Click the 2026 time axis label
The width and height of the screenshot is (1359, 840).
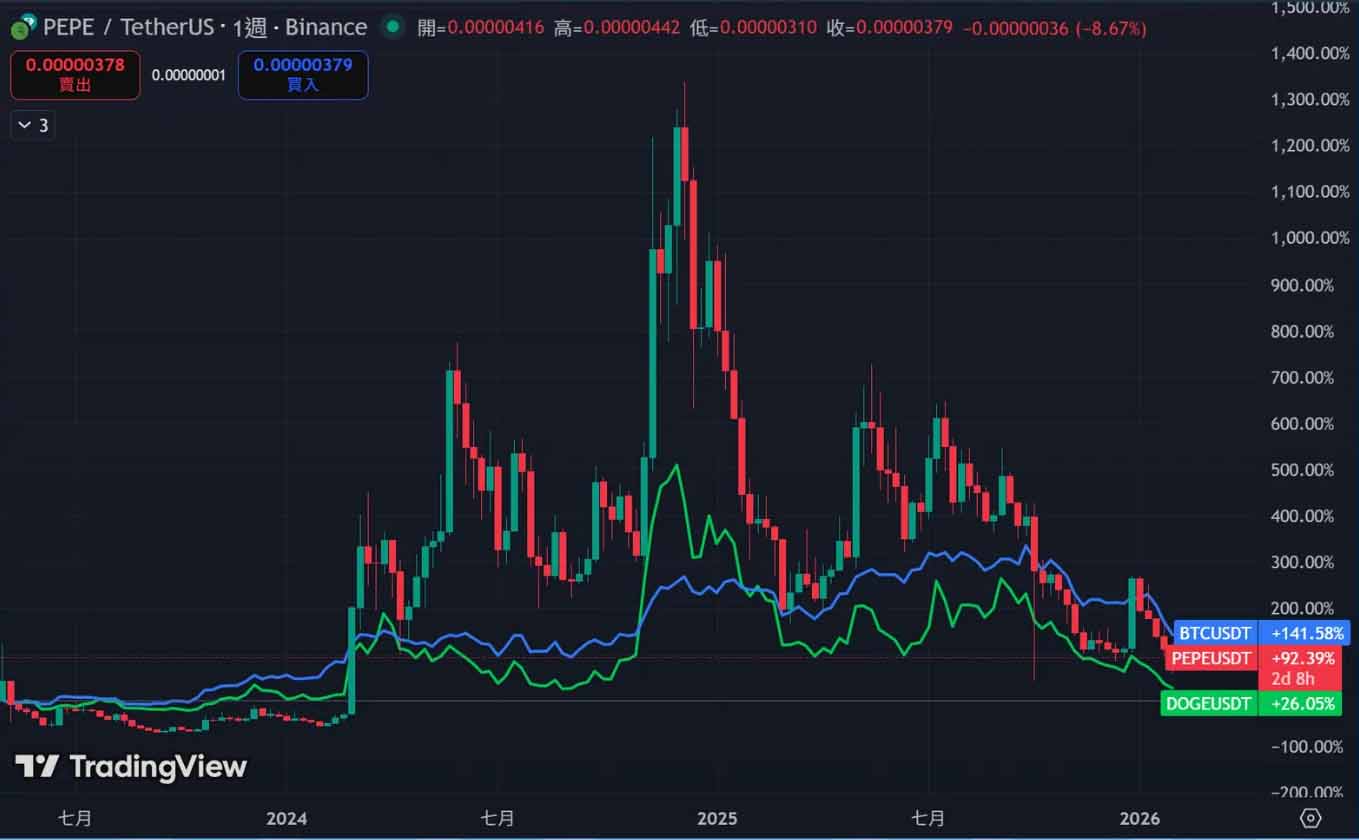1140,818
